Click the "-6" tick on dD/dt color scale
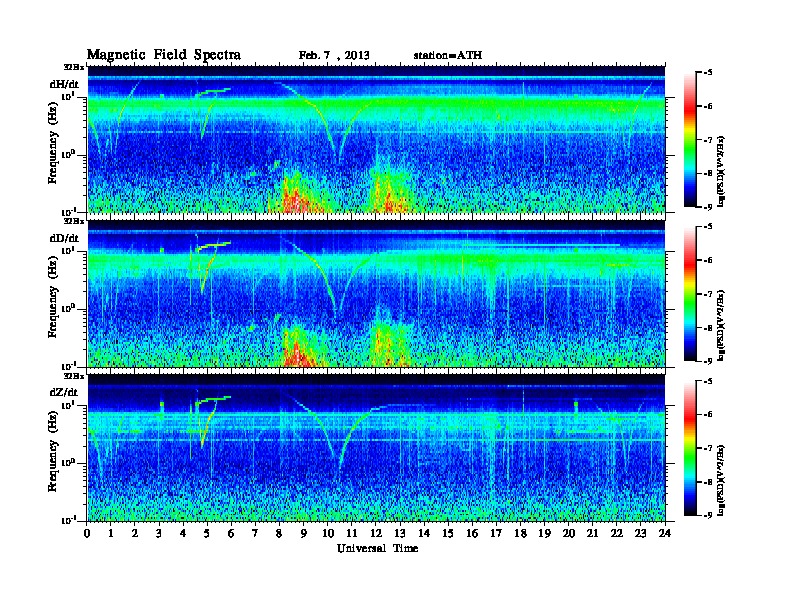792x612 pixels. pos(708,260)
